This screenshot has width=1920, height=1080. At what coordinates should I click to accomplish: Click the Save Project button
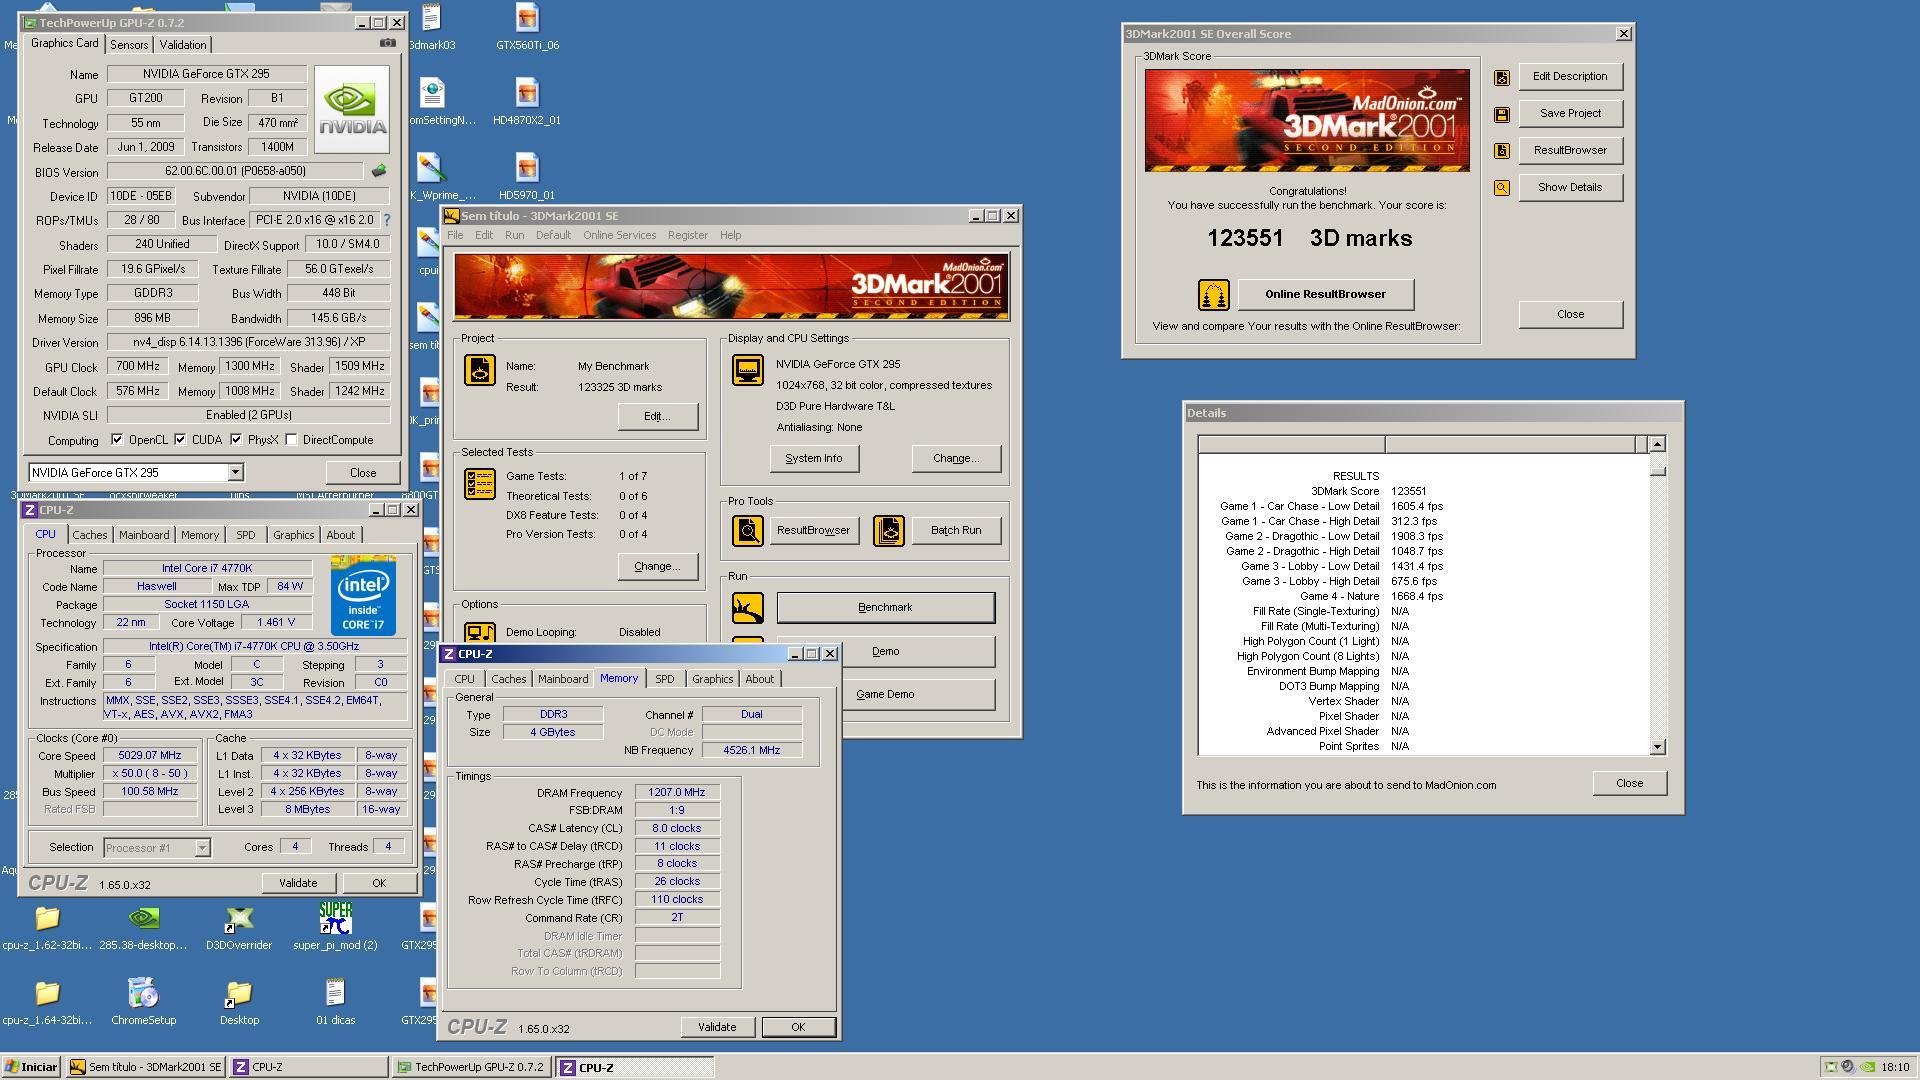click(x=1570, y=114)
